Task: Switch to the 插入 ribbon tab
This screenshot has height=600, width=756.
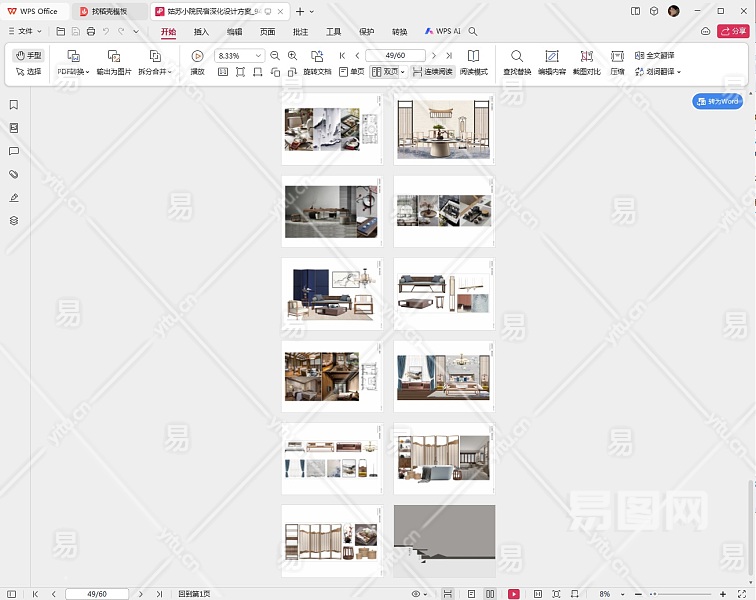Action: point(201,31)
